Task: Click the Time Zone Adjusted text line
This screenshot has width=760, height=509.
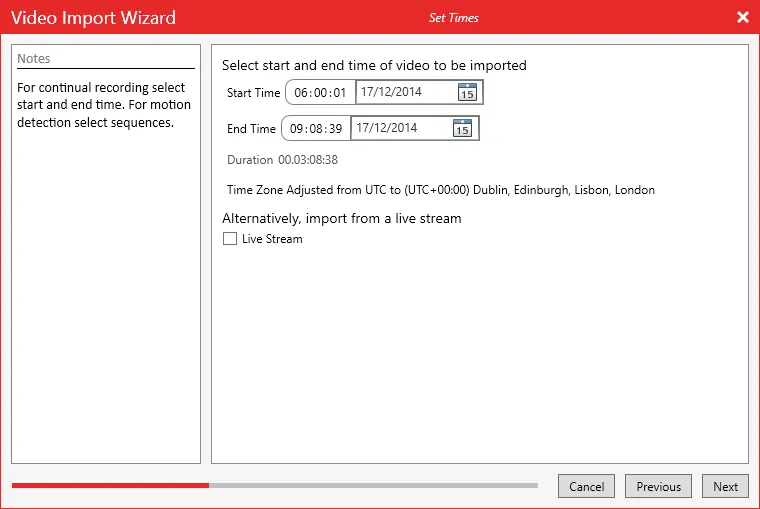Action: click(x=441, y=190)
